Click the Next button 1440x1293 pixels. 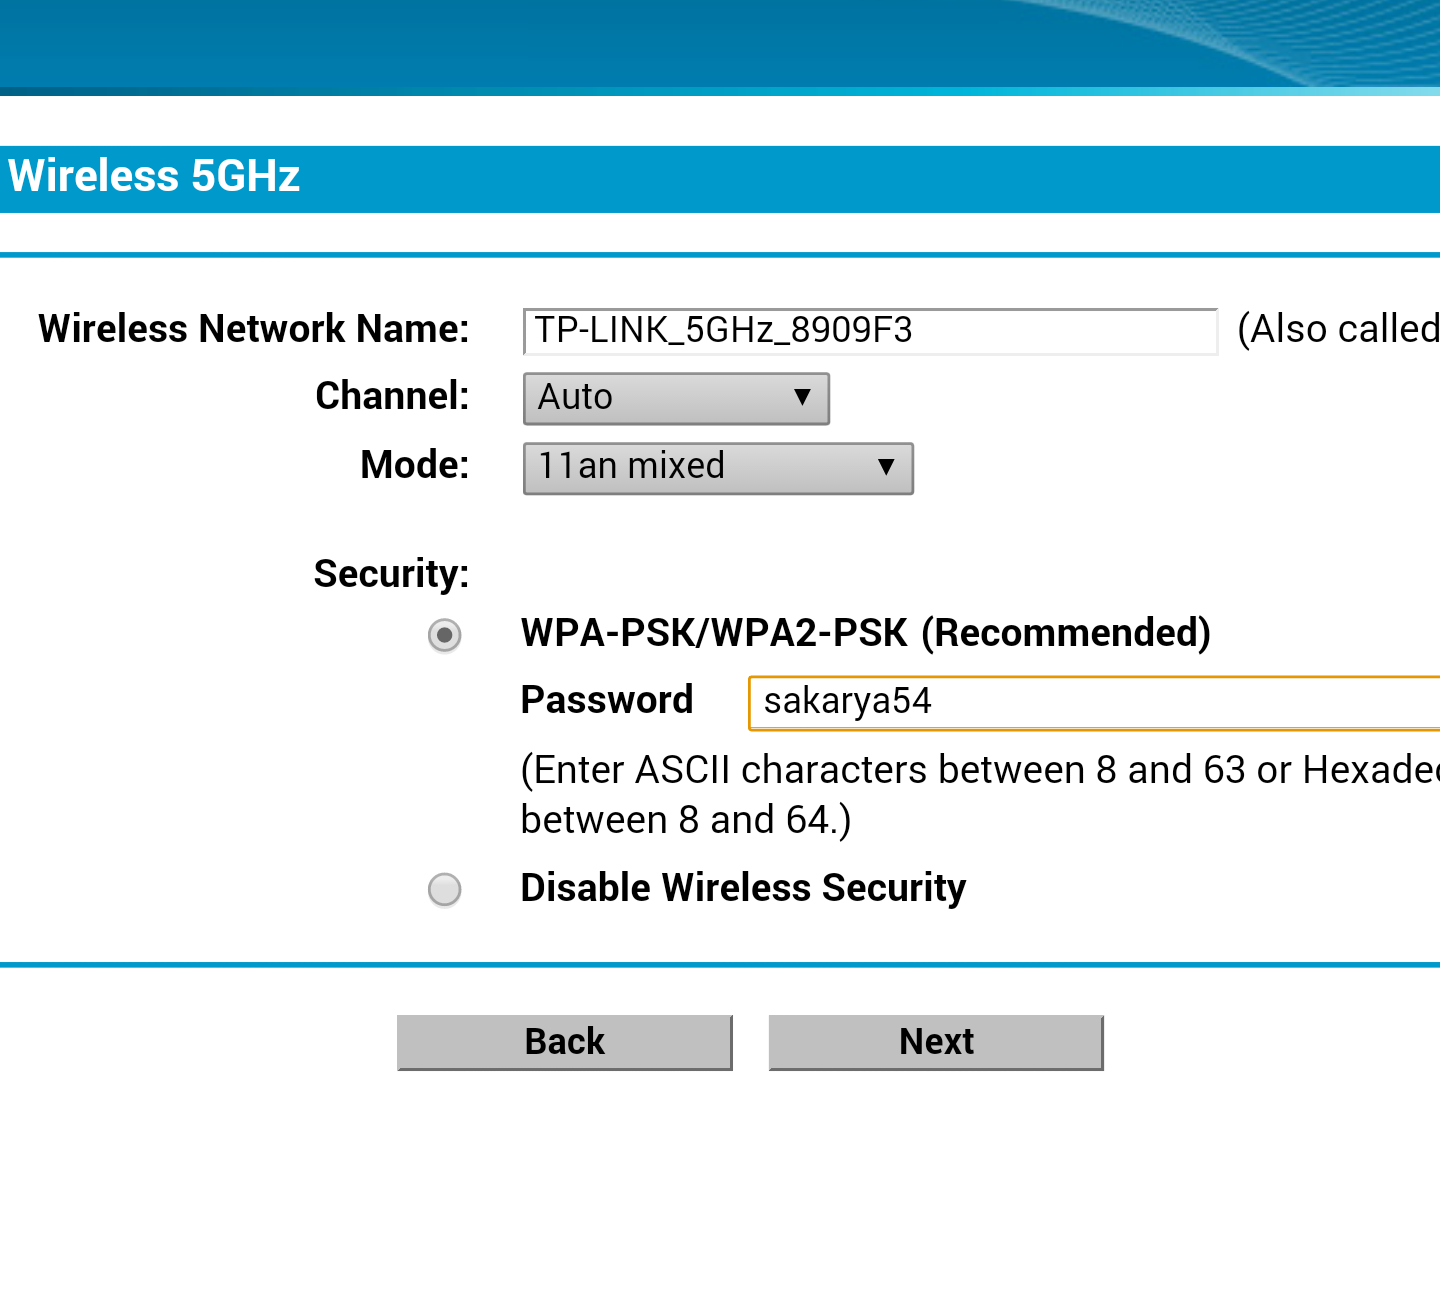coord(936,1042)
